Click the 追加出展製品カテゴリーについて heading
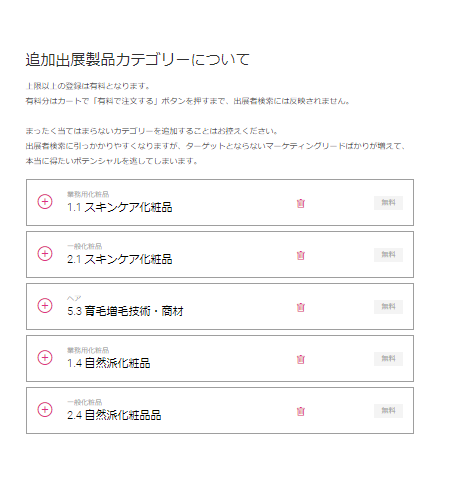The image size is (457, 479). (x=138, y=60)
